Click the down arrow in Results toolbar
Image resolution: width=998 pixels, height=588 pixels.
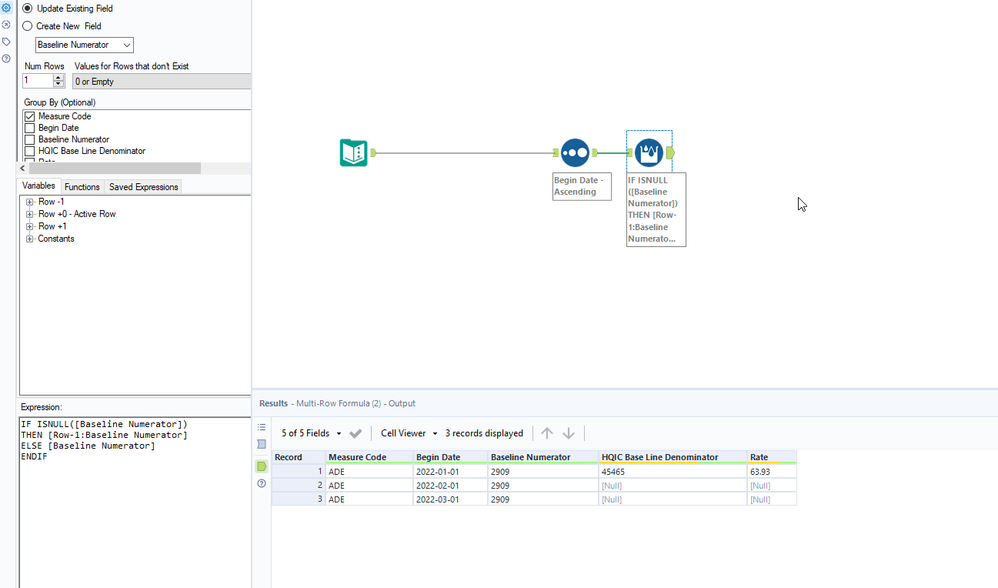point(568,433)
